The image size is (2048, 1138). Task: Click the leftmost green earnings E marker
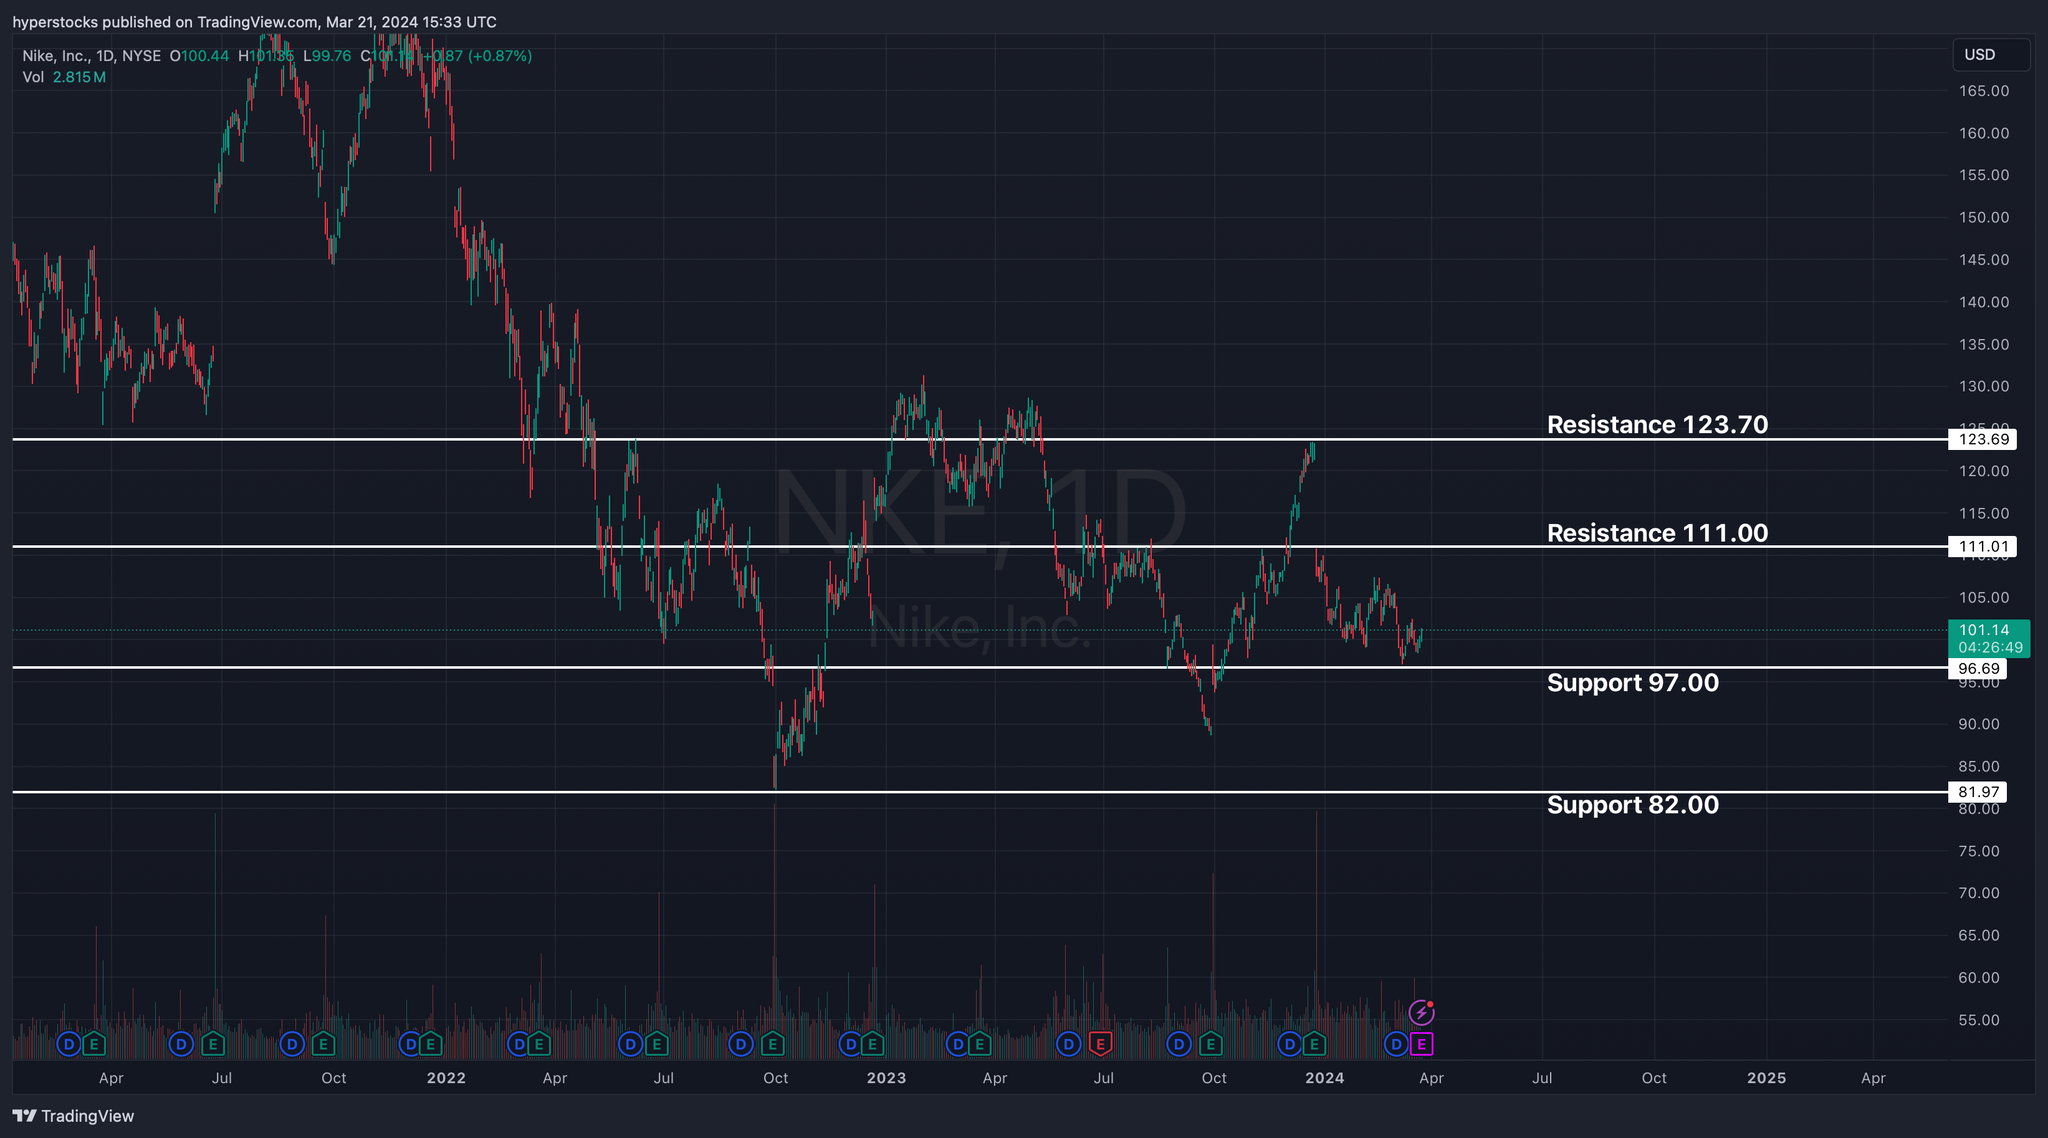(94, 1044)
